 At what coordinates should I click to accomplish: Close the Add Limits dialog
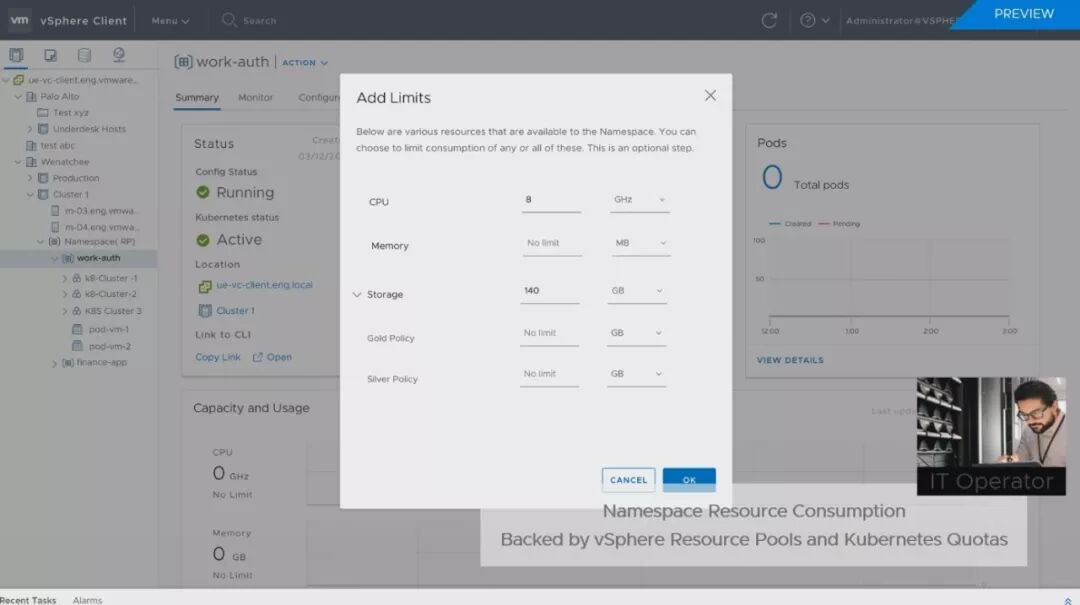click(x=710, y=96)
